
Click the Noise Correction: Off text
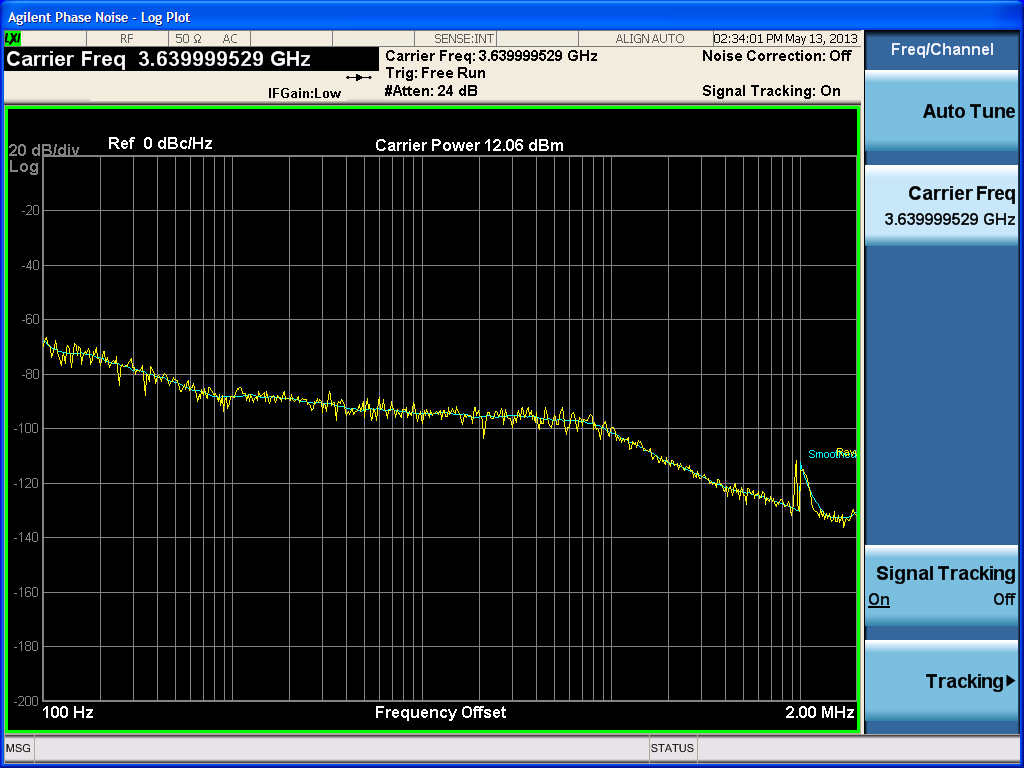point(776,56)
